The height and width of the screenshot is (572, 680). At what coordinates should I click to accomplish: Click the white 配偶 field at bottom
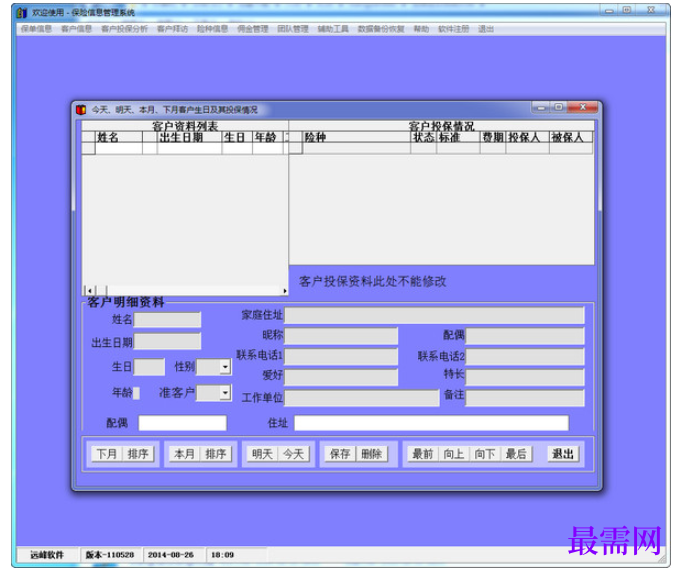pos(183,423)
